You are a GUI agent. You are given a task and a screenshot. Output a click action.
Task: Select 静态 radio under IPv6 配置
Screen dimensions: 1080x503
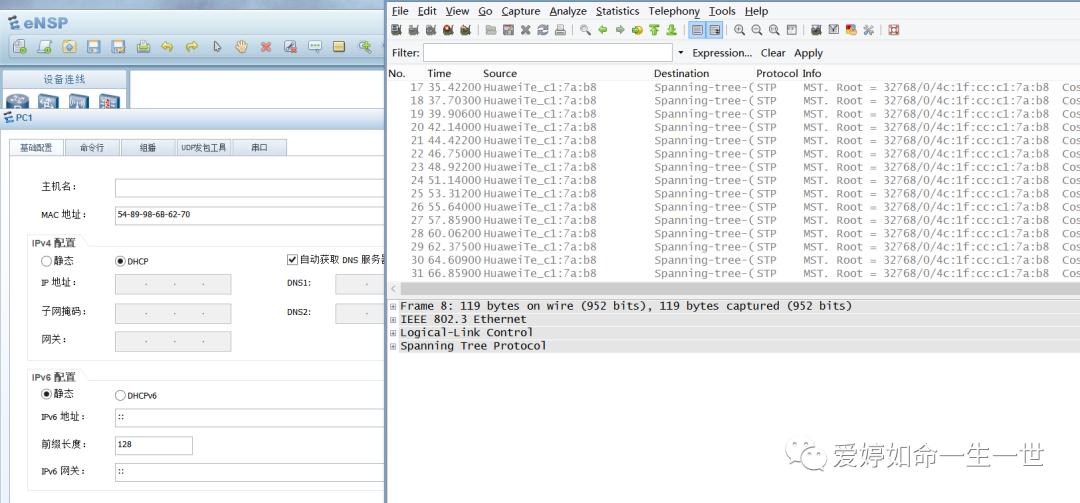point(47,394)
